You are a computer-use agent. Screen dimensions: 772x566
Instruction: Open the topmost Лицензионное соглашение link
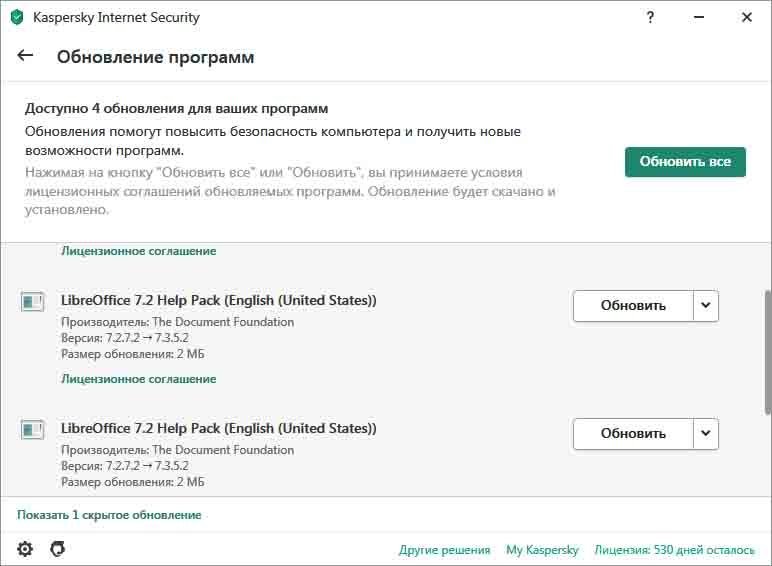138,251
